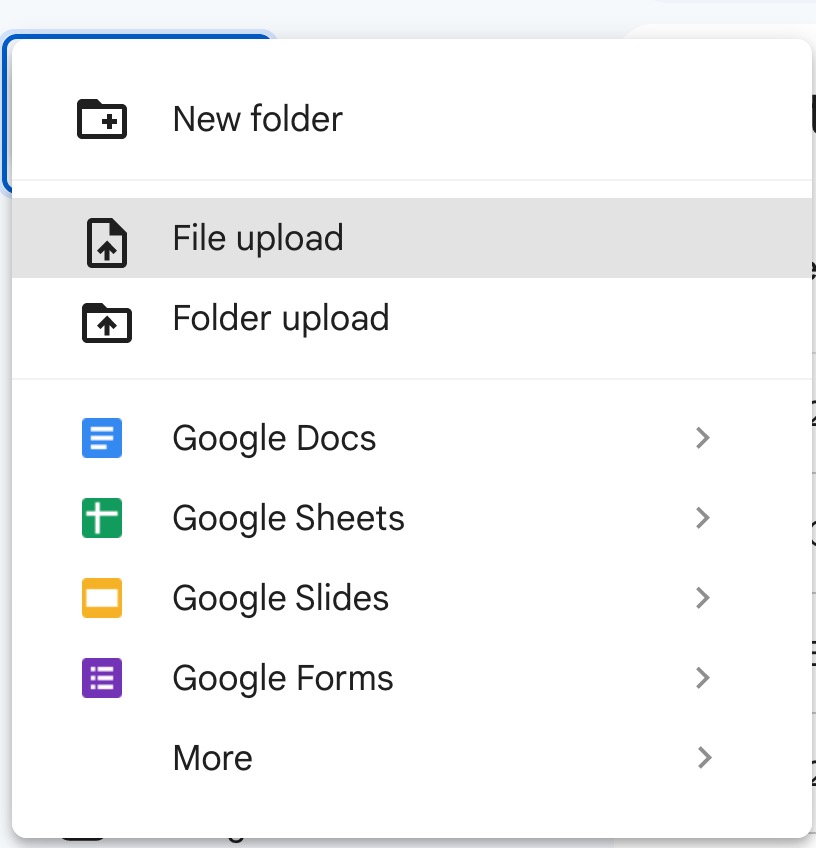816x848 pixels.
Task: Choose the "File upload" text entry
Action: 257,239
